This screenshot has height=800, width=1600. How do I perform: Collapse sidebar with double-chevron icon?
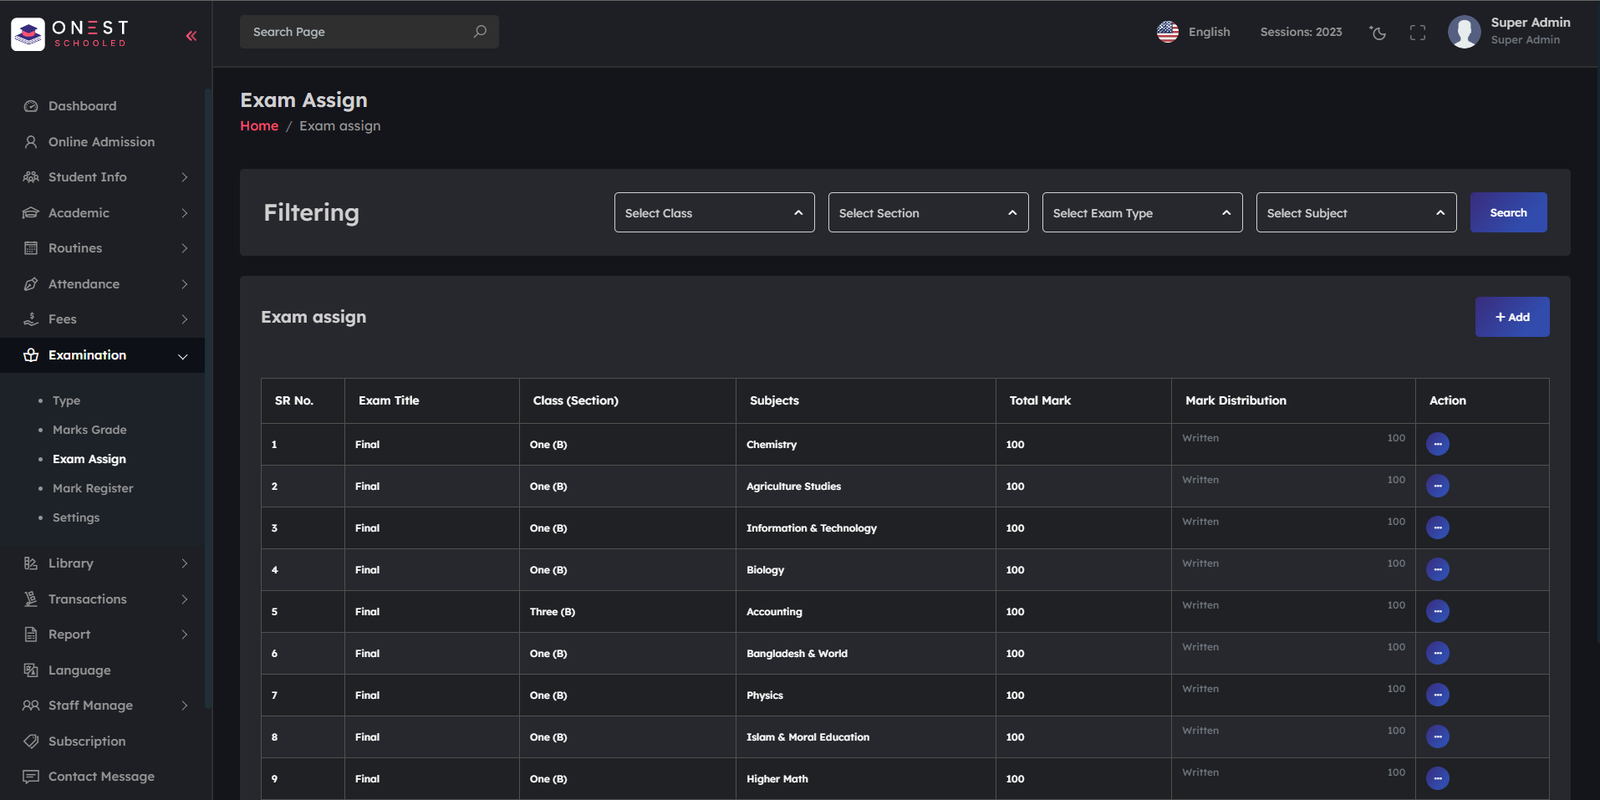pos(191,36)
